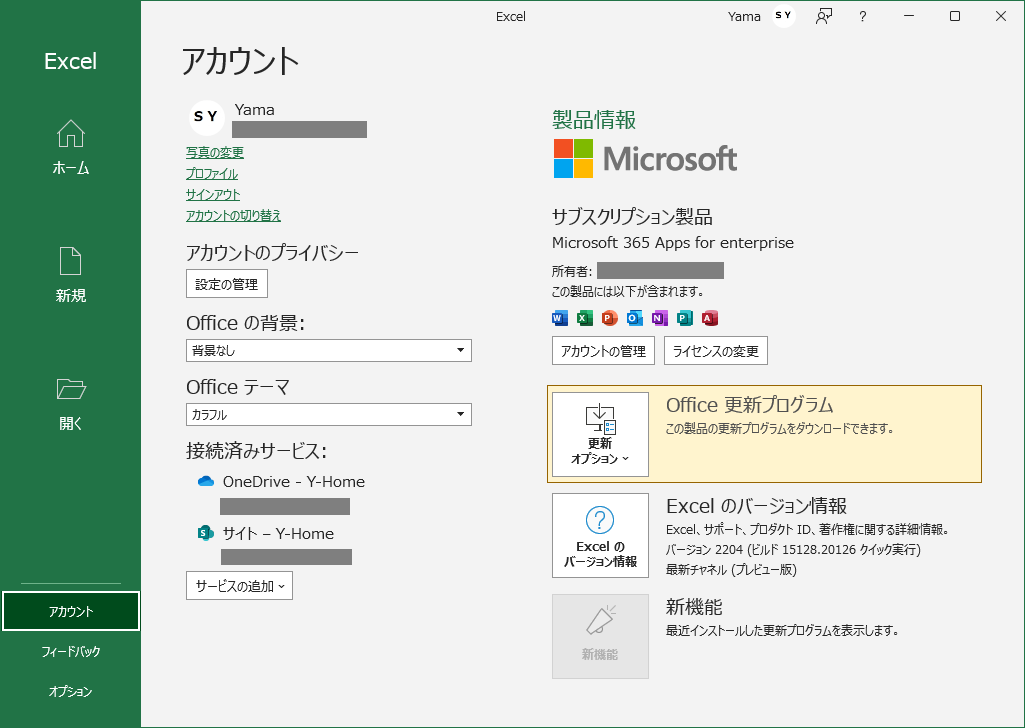Viewport: 1025px width, 728px height.
Task: Select the アカウント sidebar tab
Action: pyautogui.click(x=71, y=611)
